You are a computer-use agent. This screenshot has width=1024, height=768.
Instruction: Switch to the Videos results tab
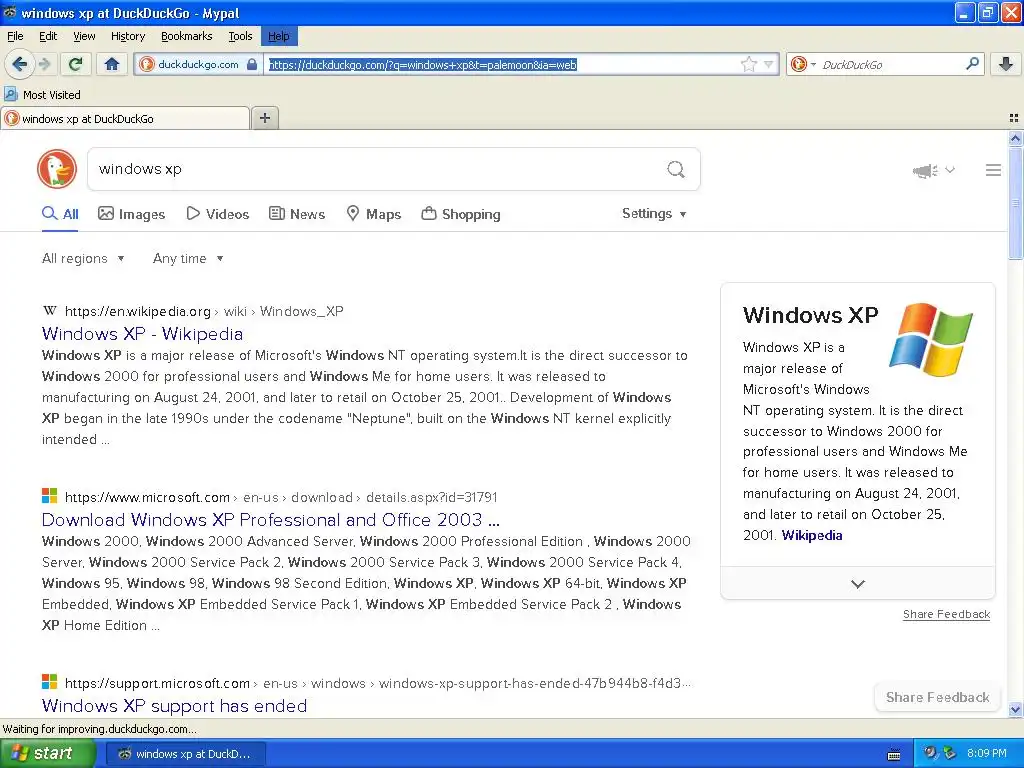tap(217, 214)
